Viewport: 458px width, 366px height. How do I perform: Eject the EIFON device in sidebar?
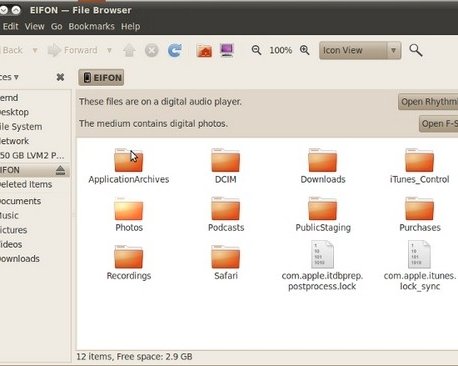(x=60, y=170)
